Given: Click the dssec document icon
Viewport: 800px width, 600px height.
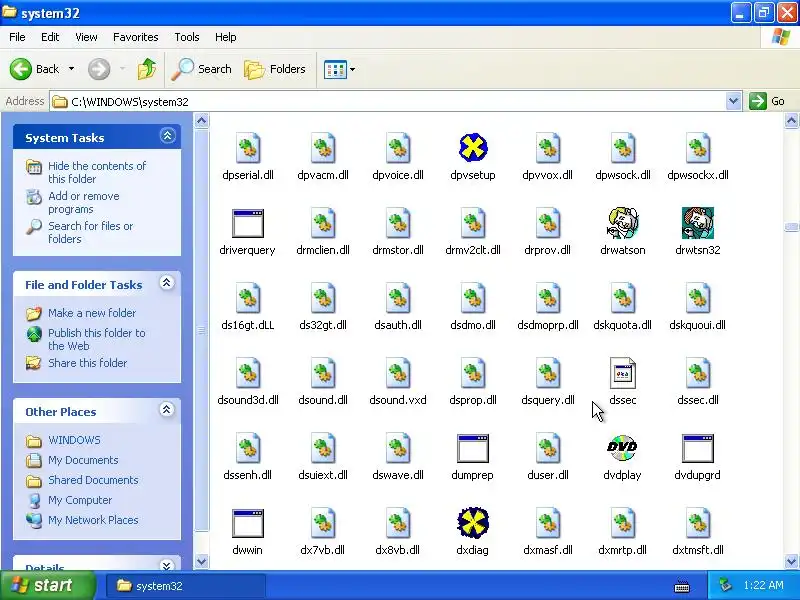Looking at the screenshot, I should click(x=622, y=373).
